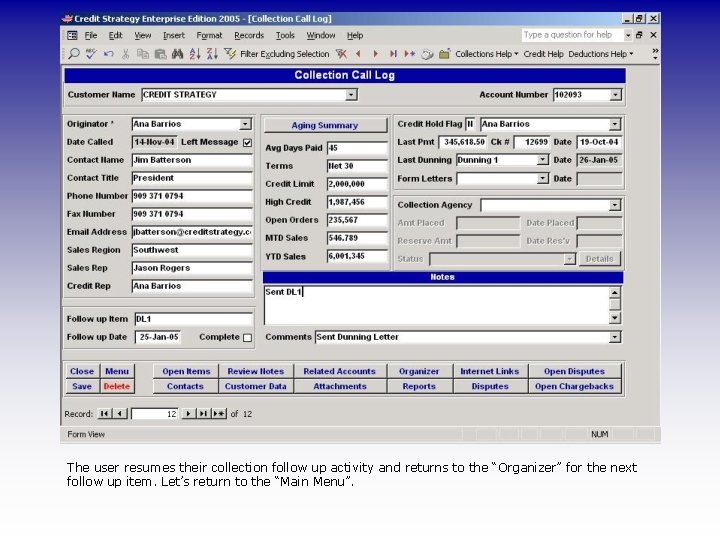Click previous record button in bottom navigator
The height and width of the screenshot is (540, 720).
tap(120, 414)
